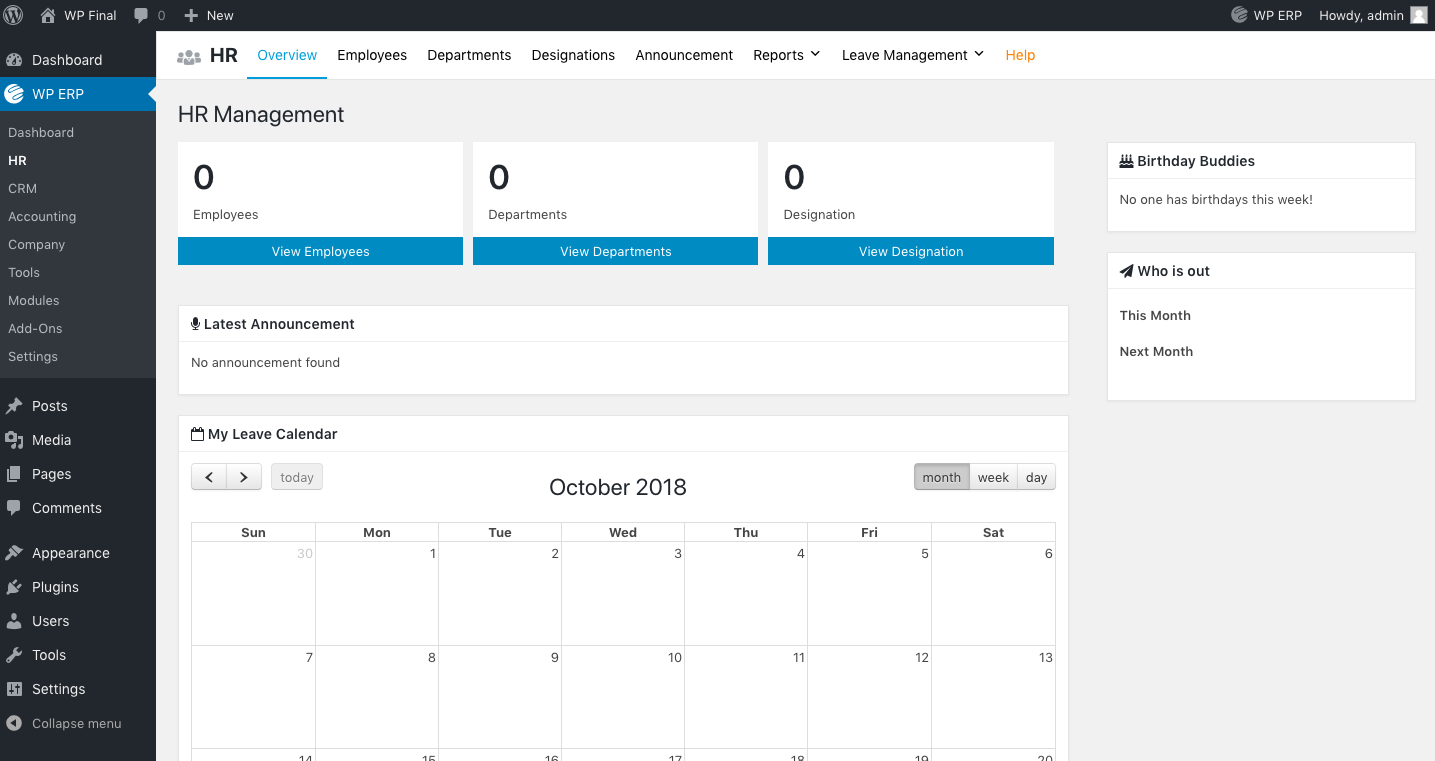This screenshot has width=1435, height=761.
Task: Select the Birthday Buddies cake icon
Action: click(1128, 160)
